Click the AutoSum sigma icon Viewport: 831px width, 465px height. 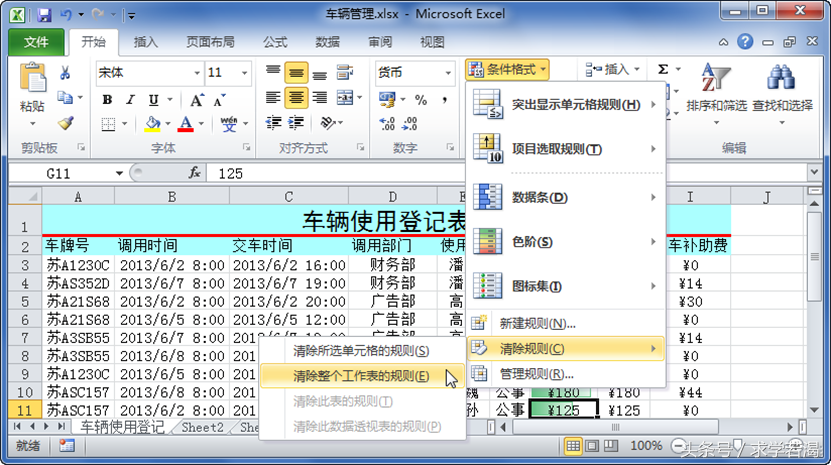pos(663,69)
